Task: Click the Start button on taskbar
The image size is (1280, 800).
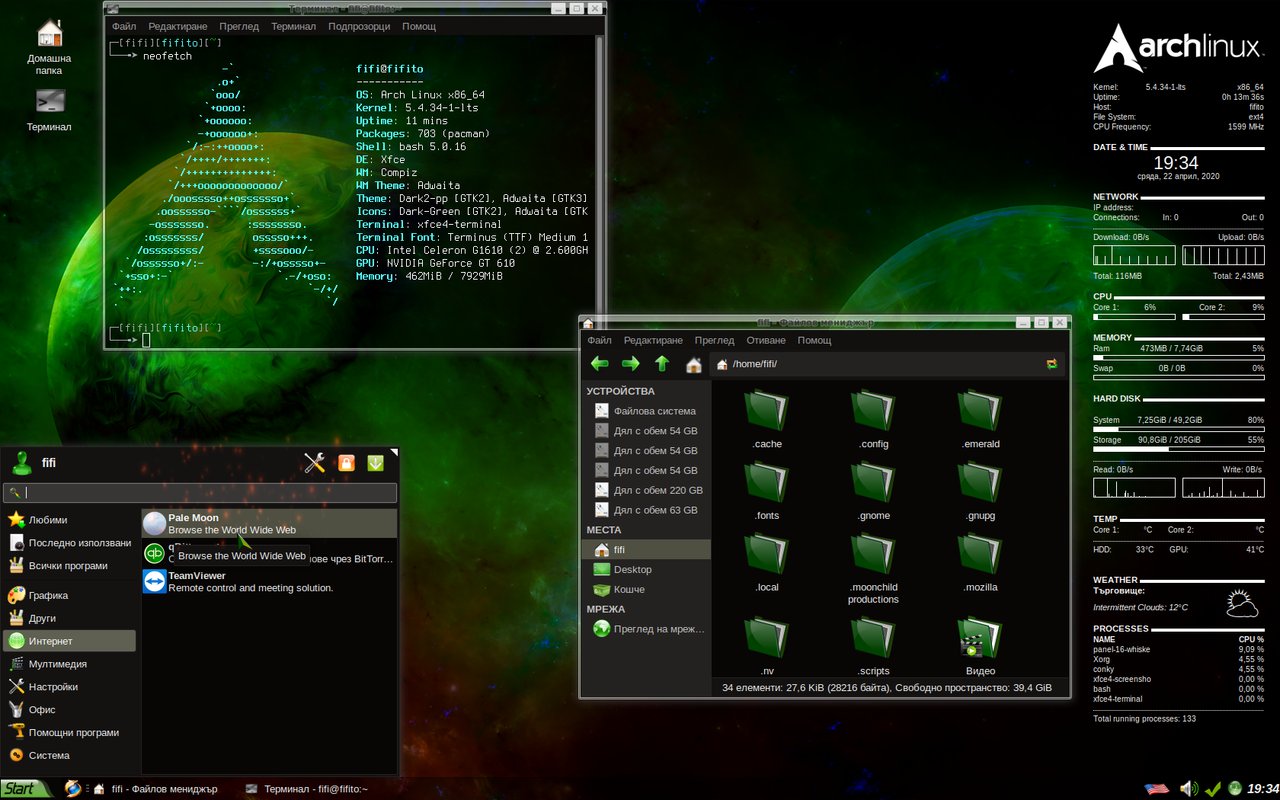Action: pos(27,789)
